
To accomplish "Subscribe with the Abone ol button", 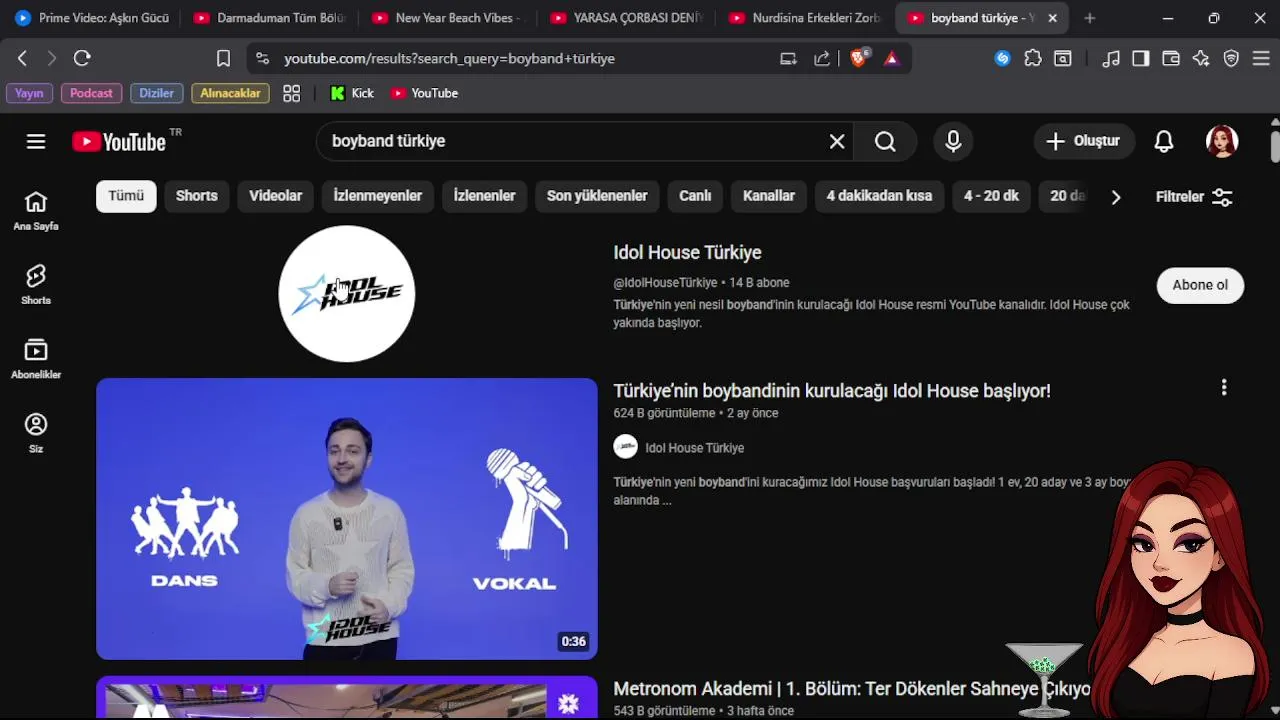I will point(1200,285).
